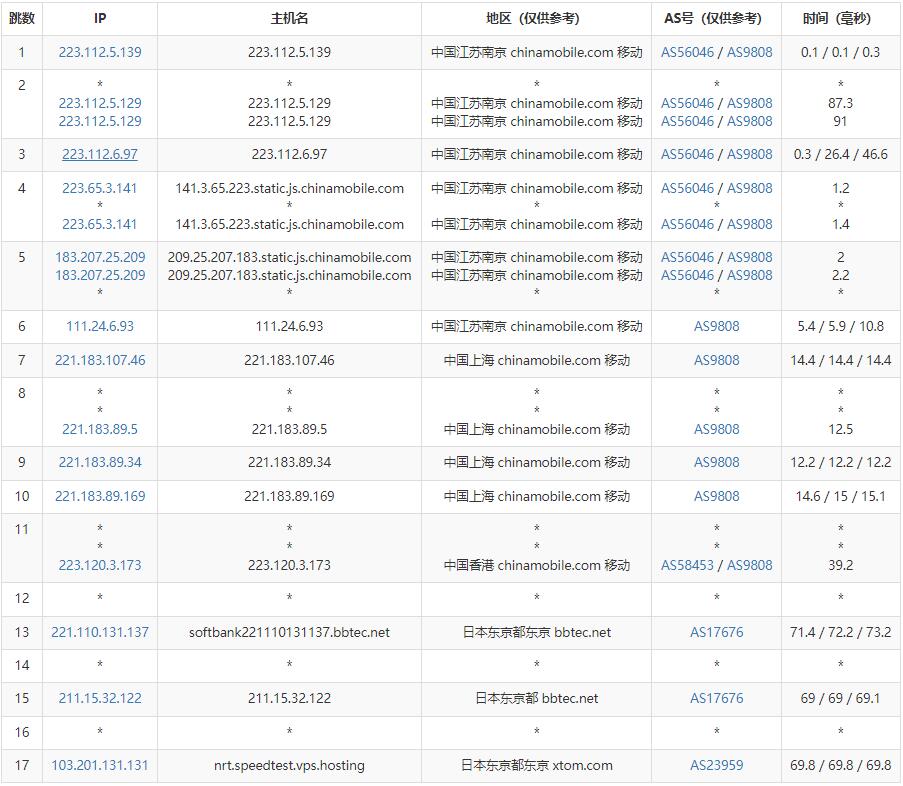
Task: Click IP link 223.112.6.97 in hop 3
Action: (x=100, y=154)
